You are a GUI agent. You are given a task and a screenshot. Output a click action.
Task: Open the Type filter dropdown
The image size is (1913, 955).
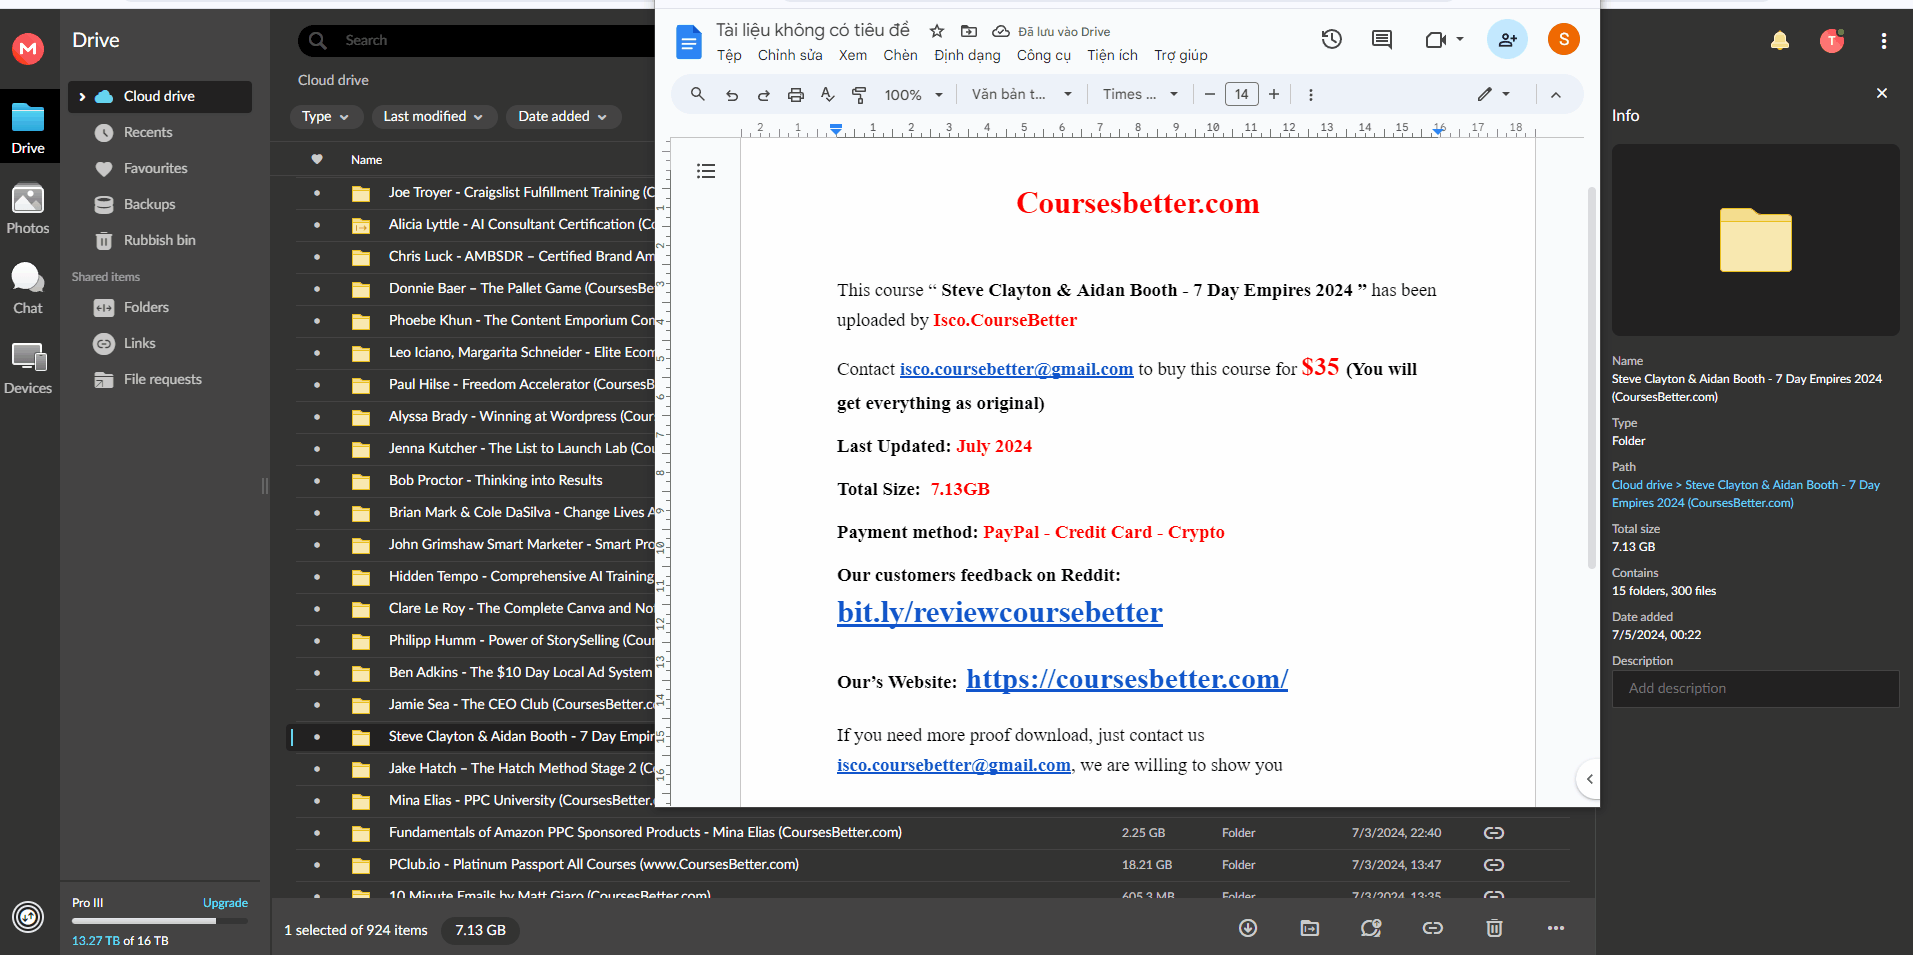click(x=325, y=116)
